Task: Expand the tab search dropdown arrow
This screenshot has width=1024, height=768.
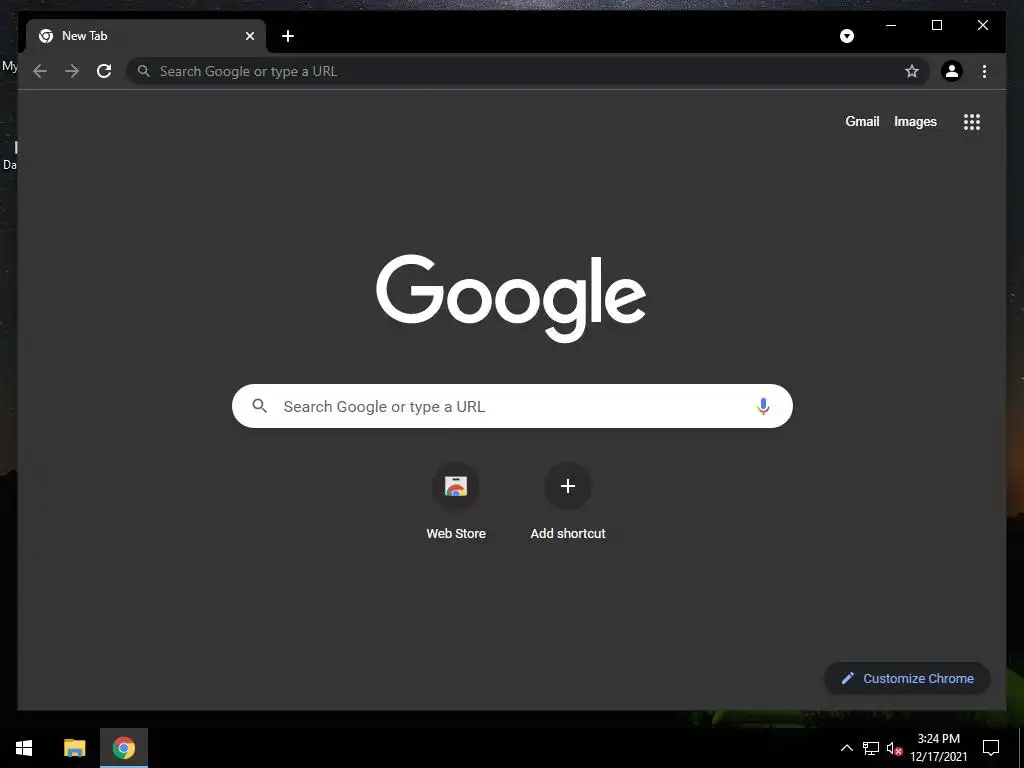Action: 847,36
